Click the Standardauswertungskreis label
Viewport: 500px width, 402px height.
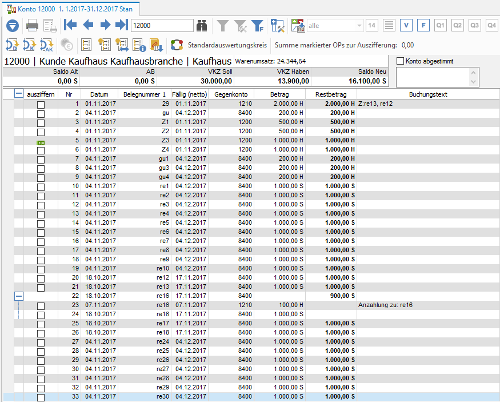227,45
